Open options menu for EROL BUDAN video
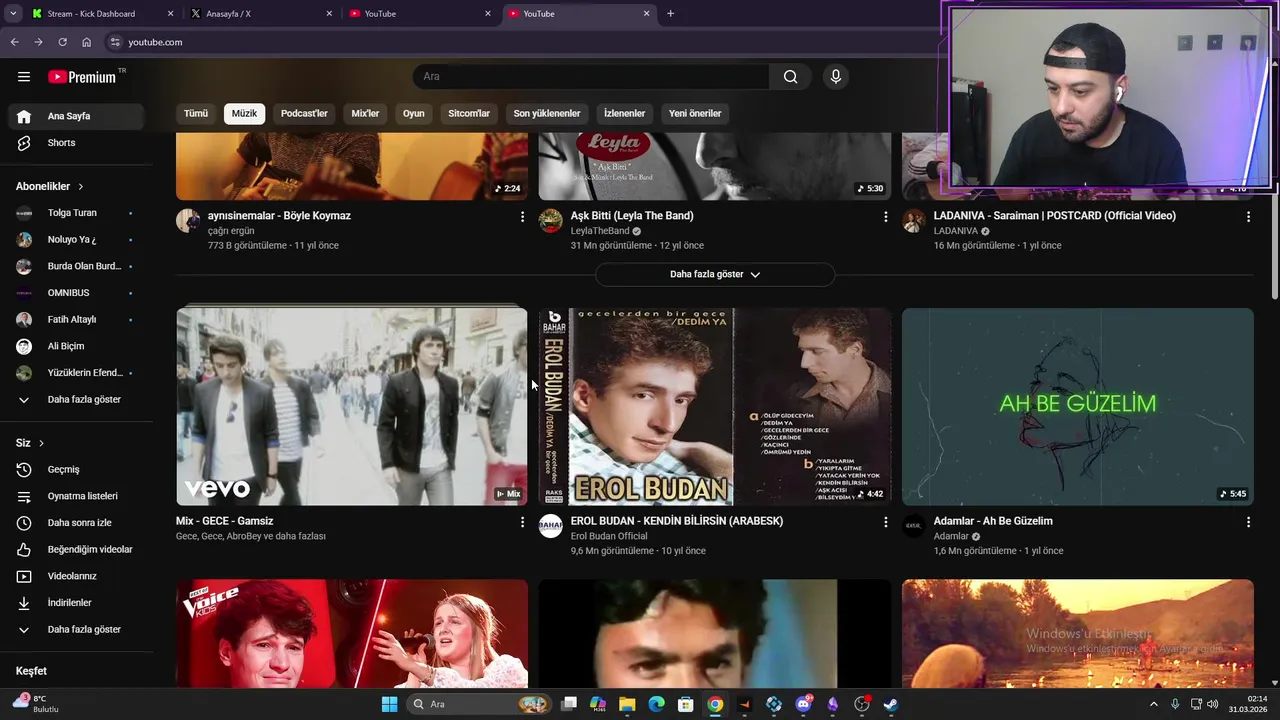This screenshot has height=720, width=1280. pos(885,522)
